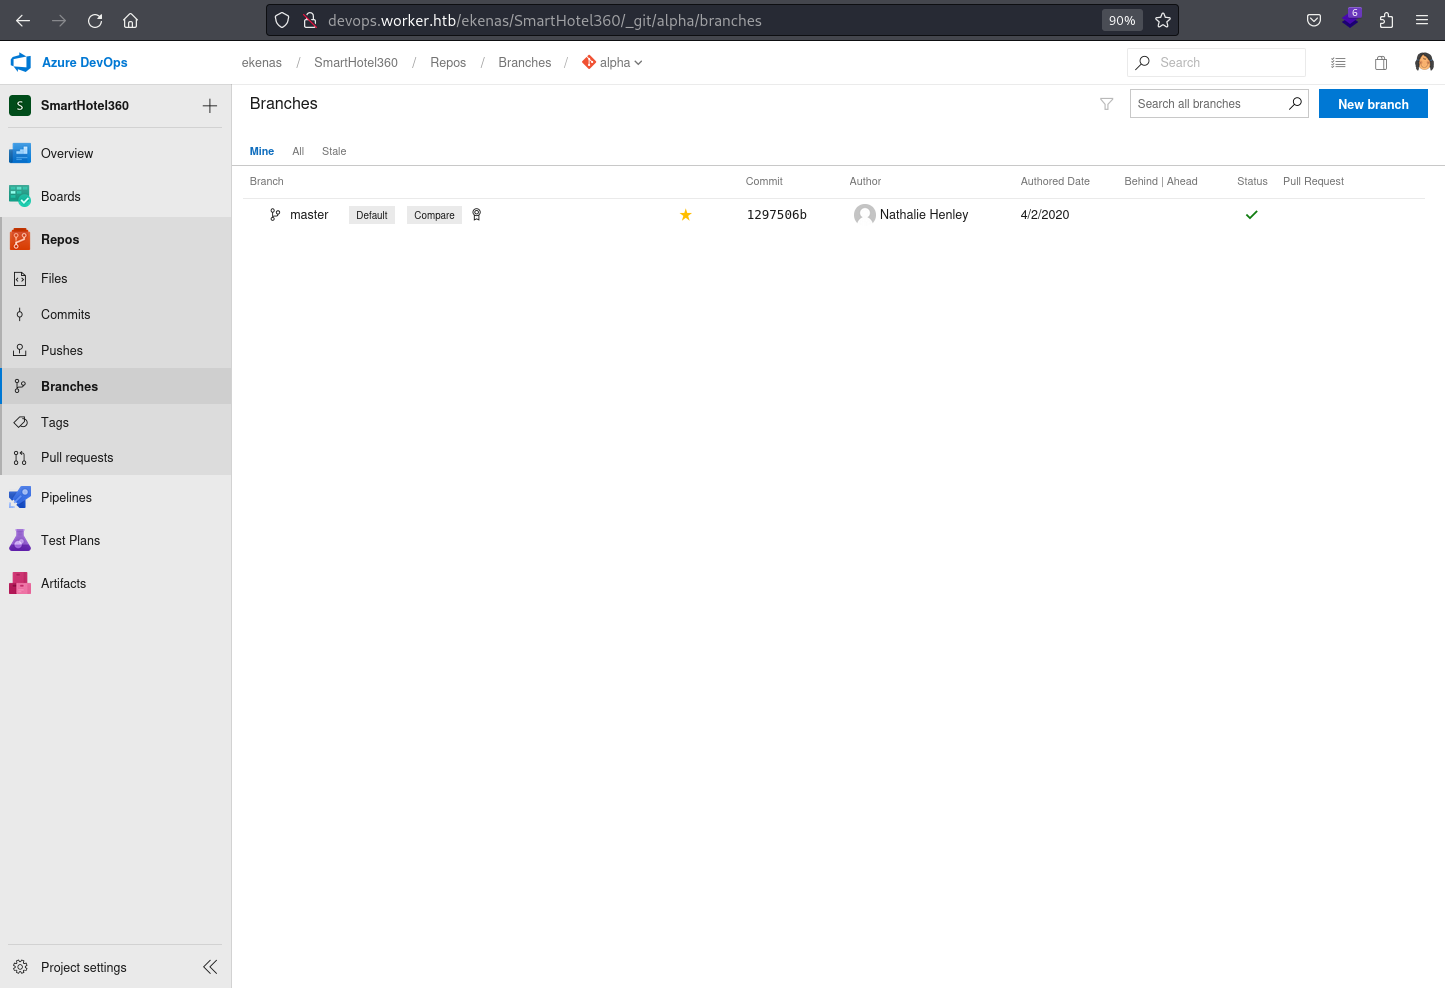Click the Repos breadcrumb link
1445x988 pixels.
pyautogui.click(x=448, y=62)
